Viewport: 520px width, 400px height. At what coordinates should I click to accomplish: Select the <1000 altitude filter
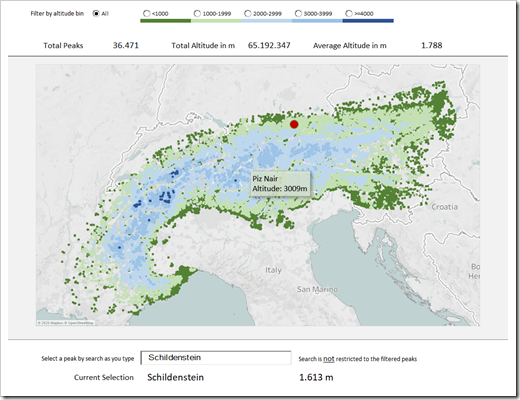click(147, 14)
